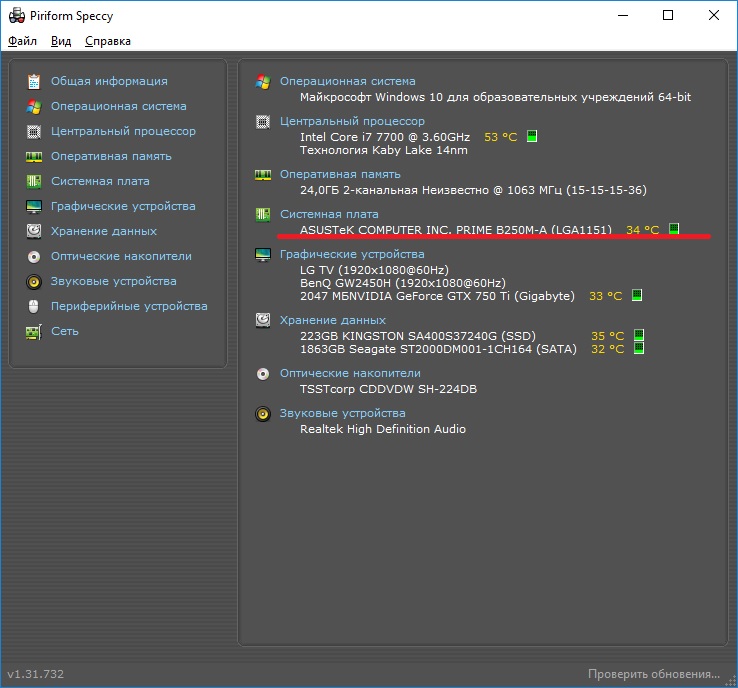Image resolution: width=738 pixels, height=688 pixels.
Task: Select Периферийные устройства in the sidebar
Action: tap(129, 306)
